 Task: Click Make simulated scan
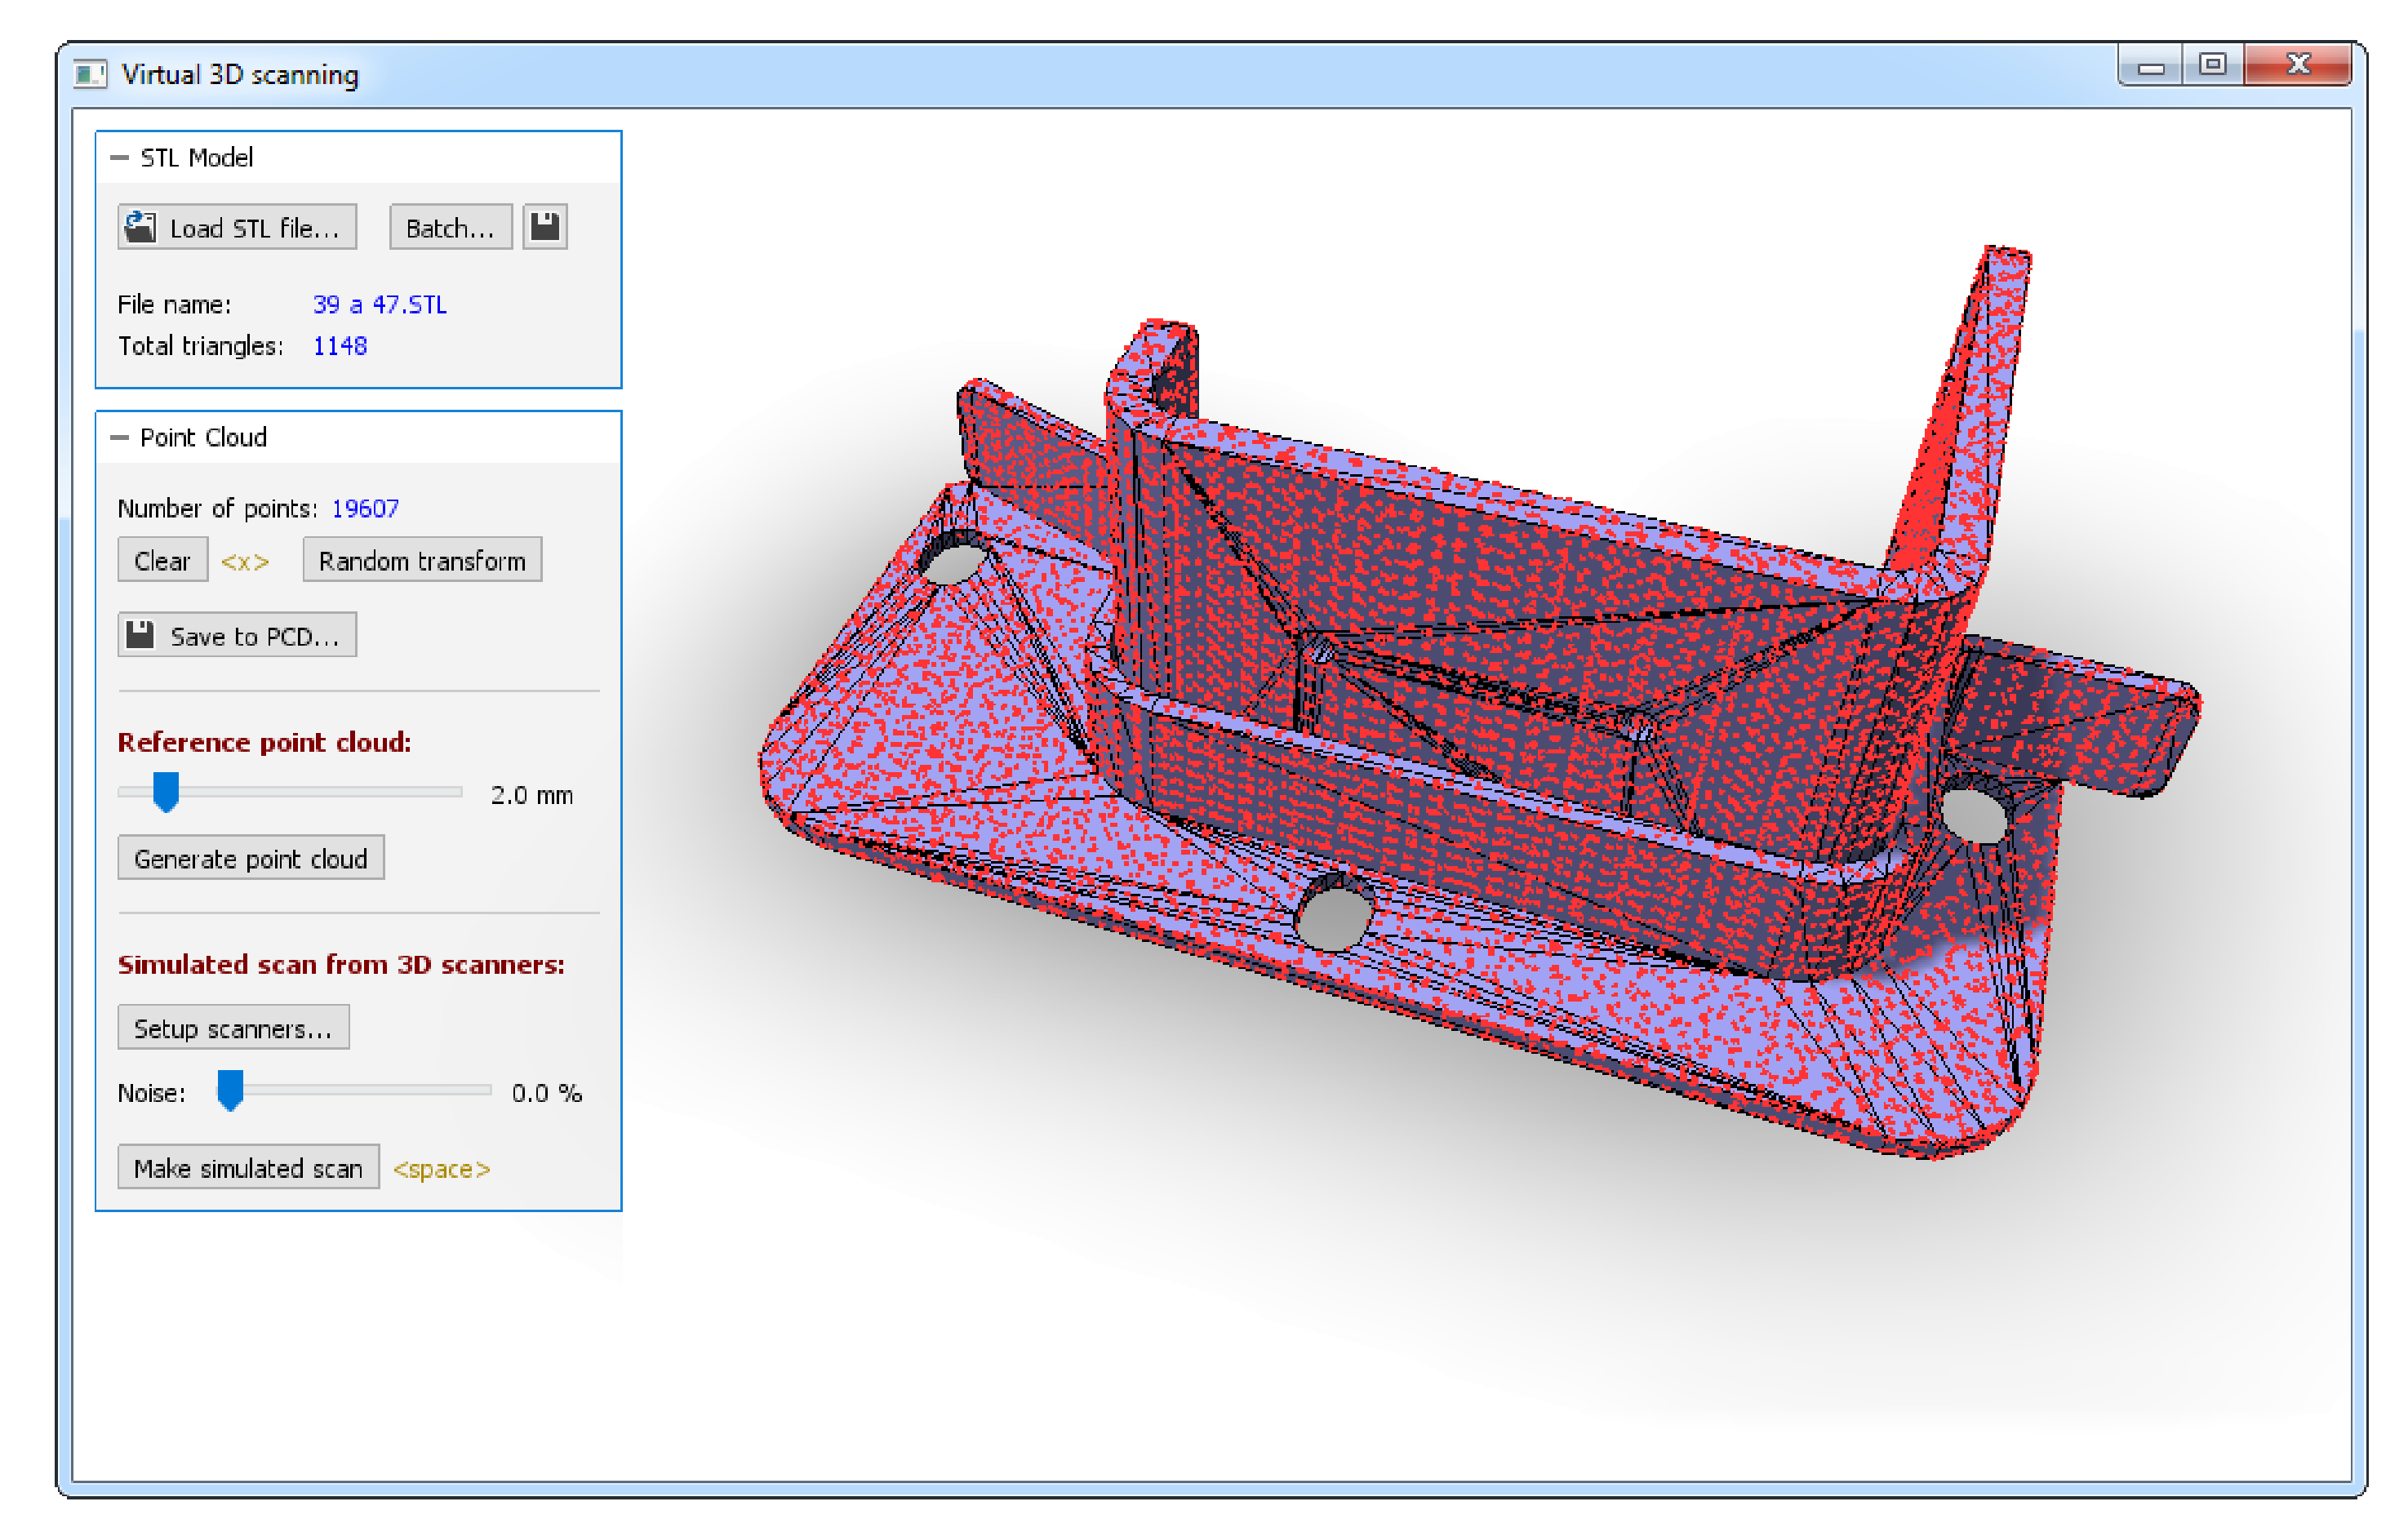pos(248,1169)
